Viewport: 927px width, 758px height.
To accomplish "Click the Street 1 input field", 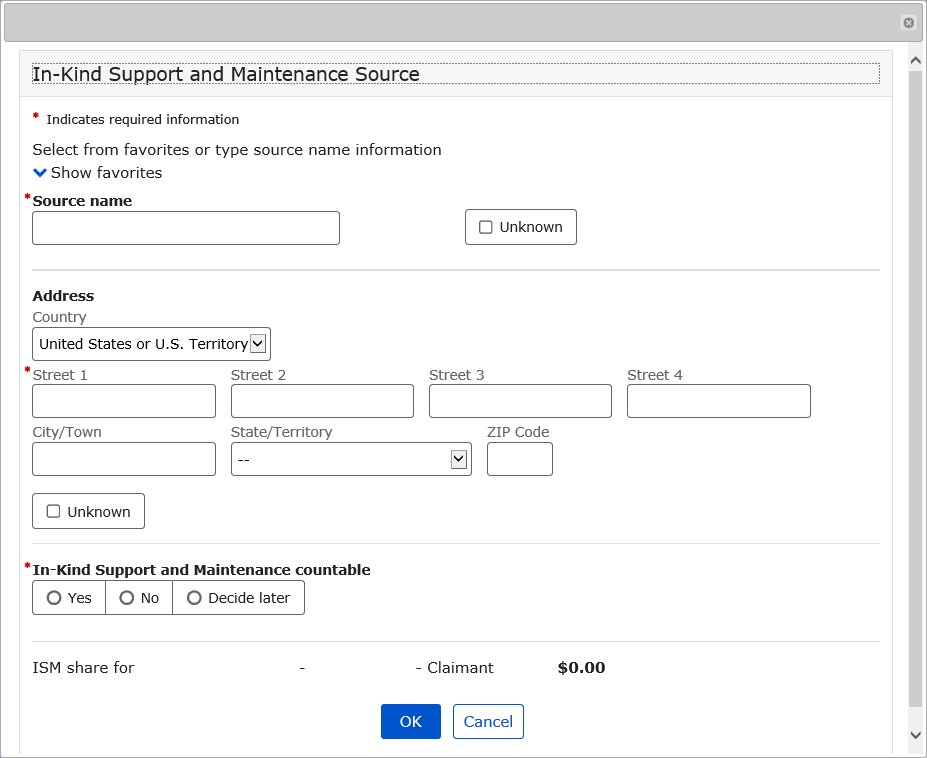I will coord(124,401).
